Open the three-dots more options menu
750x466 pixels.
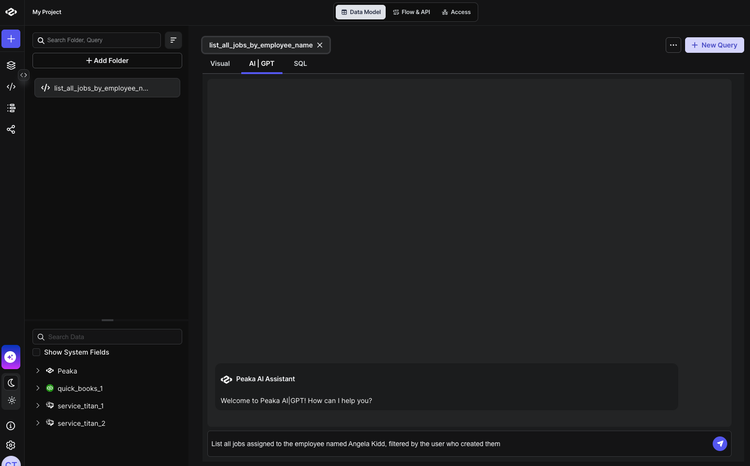[673, 45]
